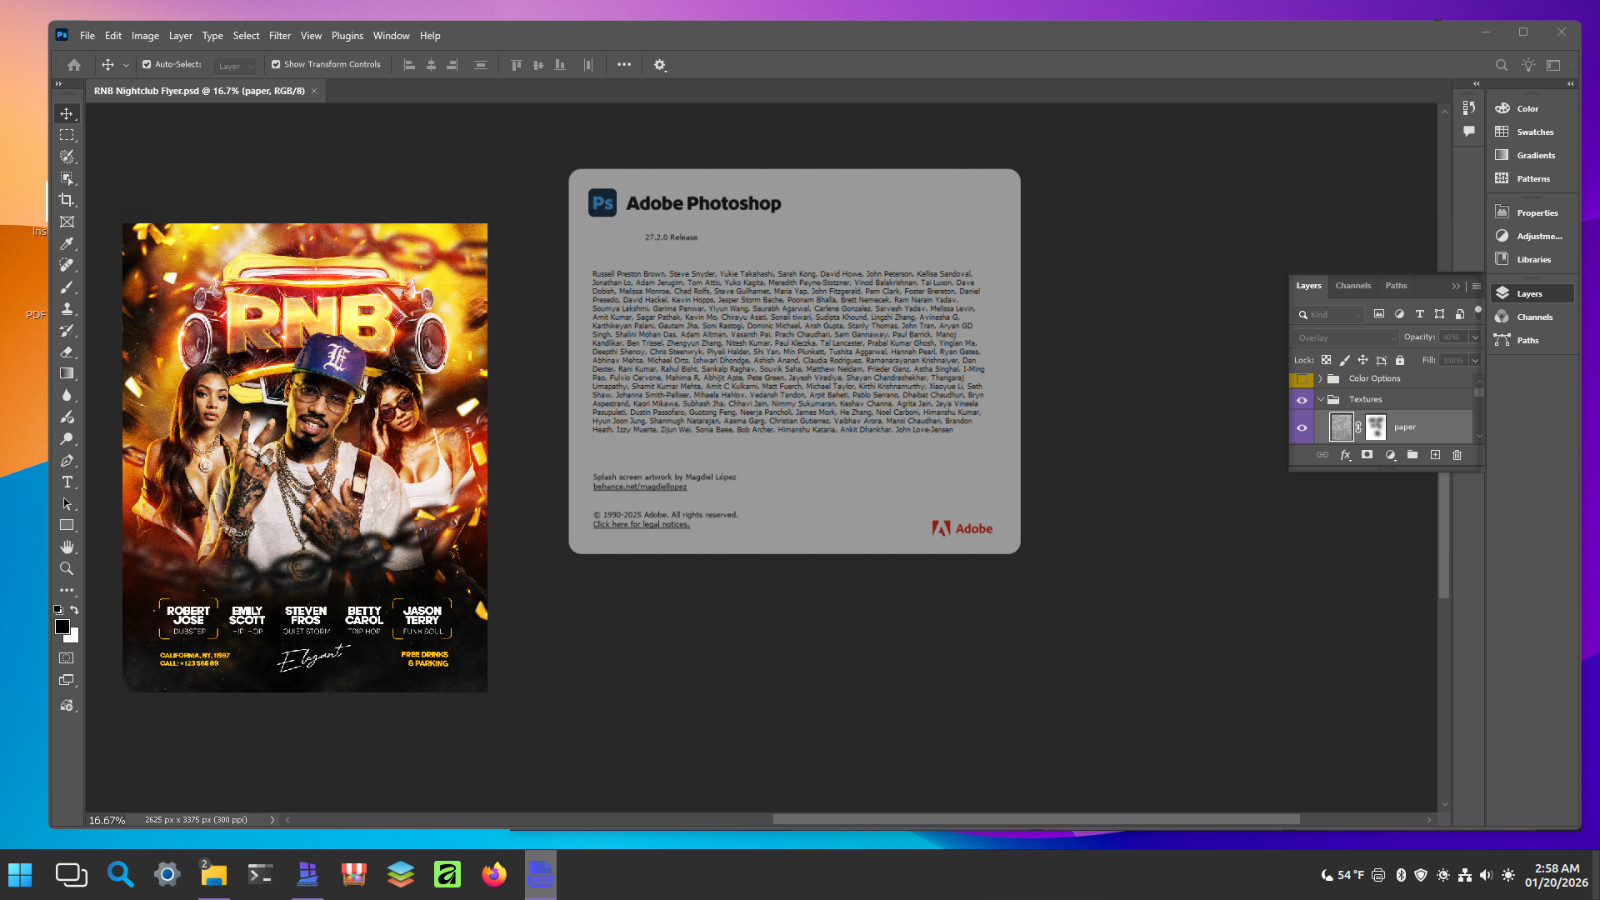This screenshot has width=1600, height=900.
Task: Switch to the Channels tab
Action: (x=1353, y=286)
